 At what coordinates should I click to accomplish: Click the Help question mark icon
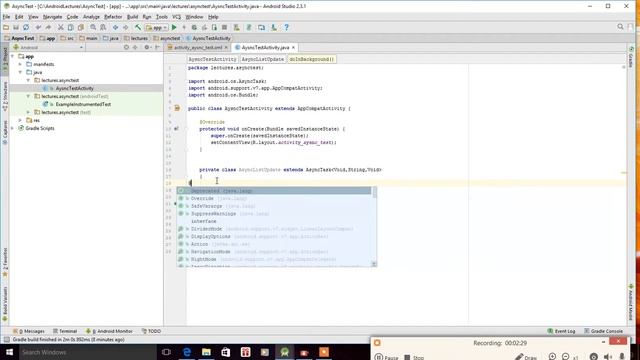click(x=287, y=27)
